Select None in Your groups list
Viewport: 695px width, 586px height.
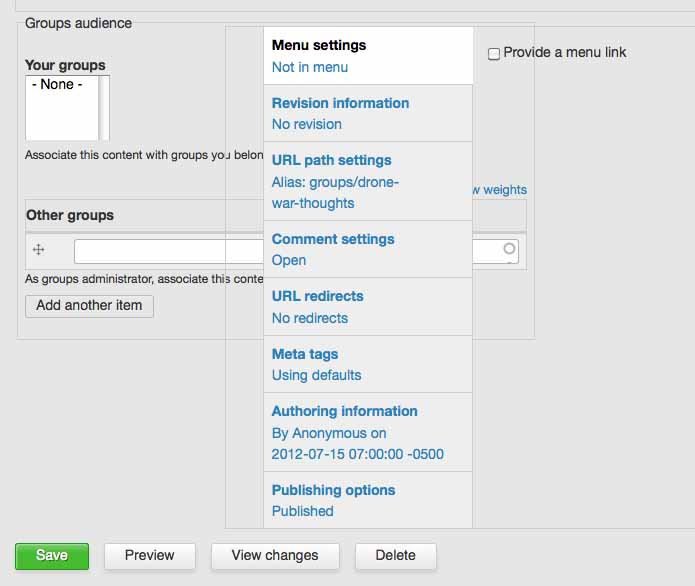(x=57, y=84)
